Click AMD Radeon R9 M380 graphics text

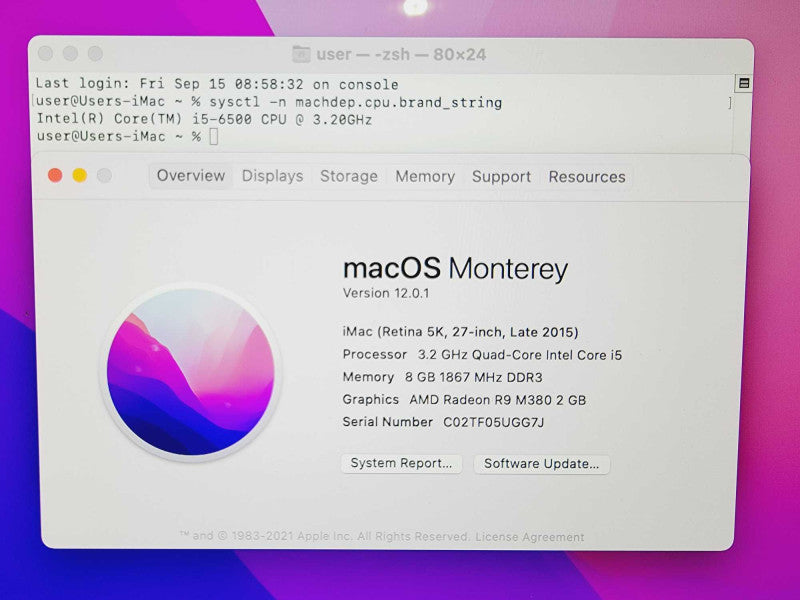[x=497, y=400]
